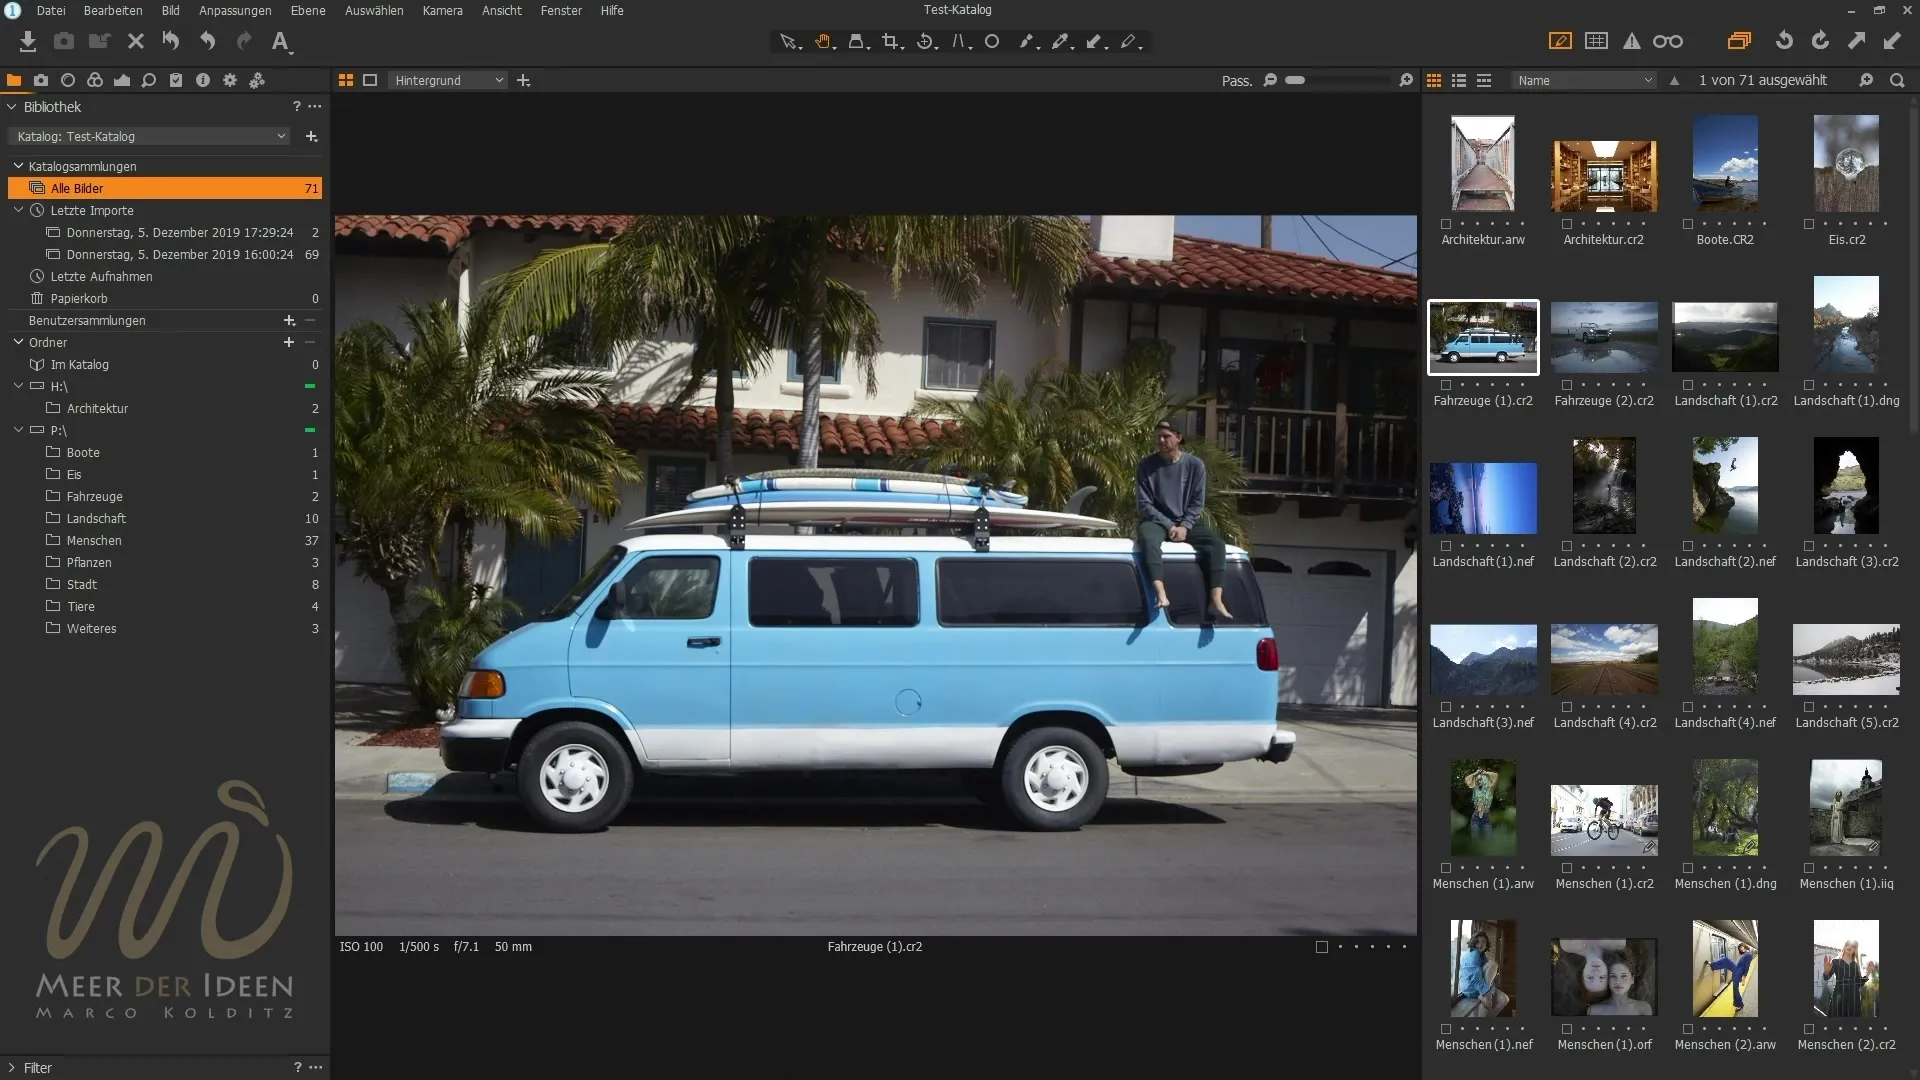The height and width of the screenshot is (1080, 1920).
Task: Open the Name sort dropdown
Action: click(1584, 80)
